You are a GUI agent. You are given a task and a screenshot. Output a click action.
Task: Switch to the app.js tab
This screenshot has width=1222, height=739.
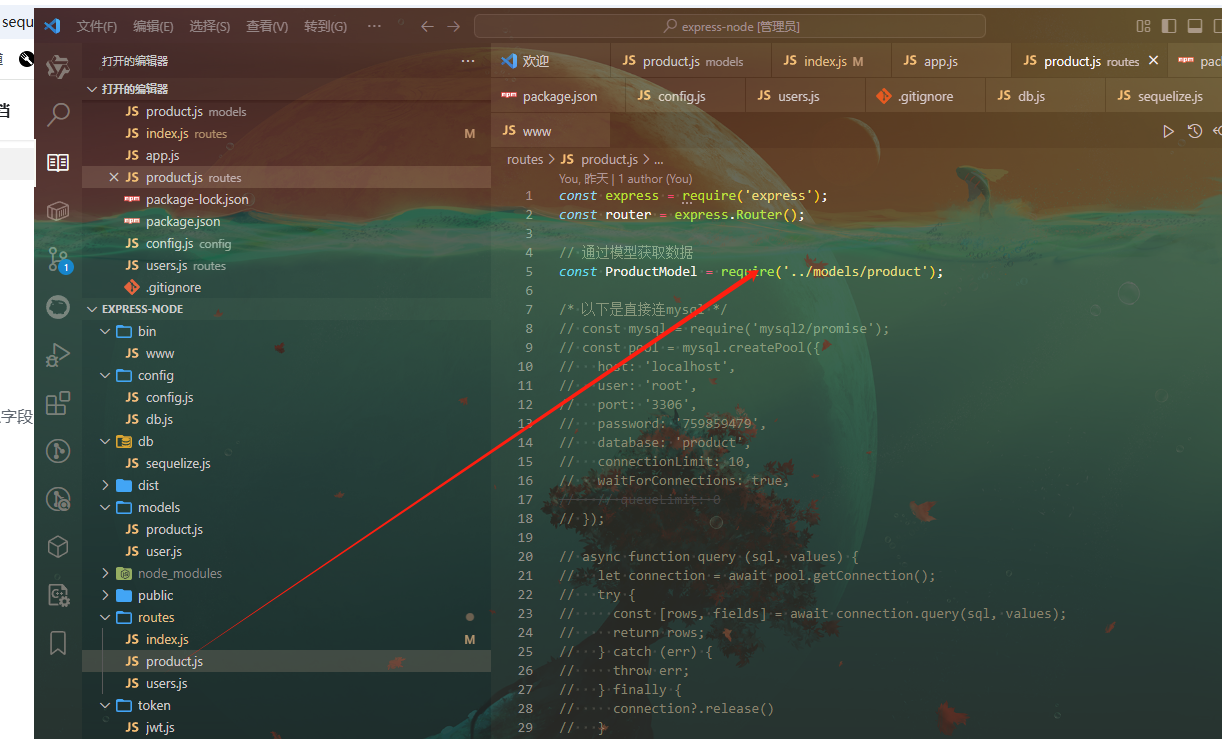[951, 61]
